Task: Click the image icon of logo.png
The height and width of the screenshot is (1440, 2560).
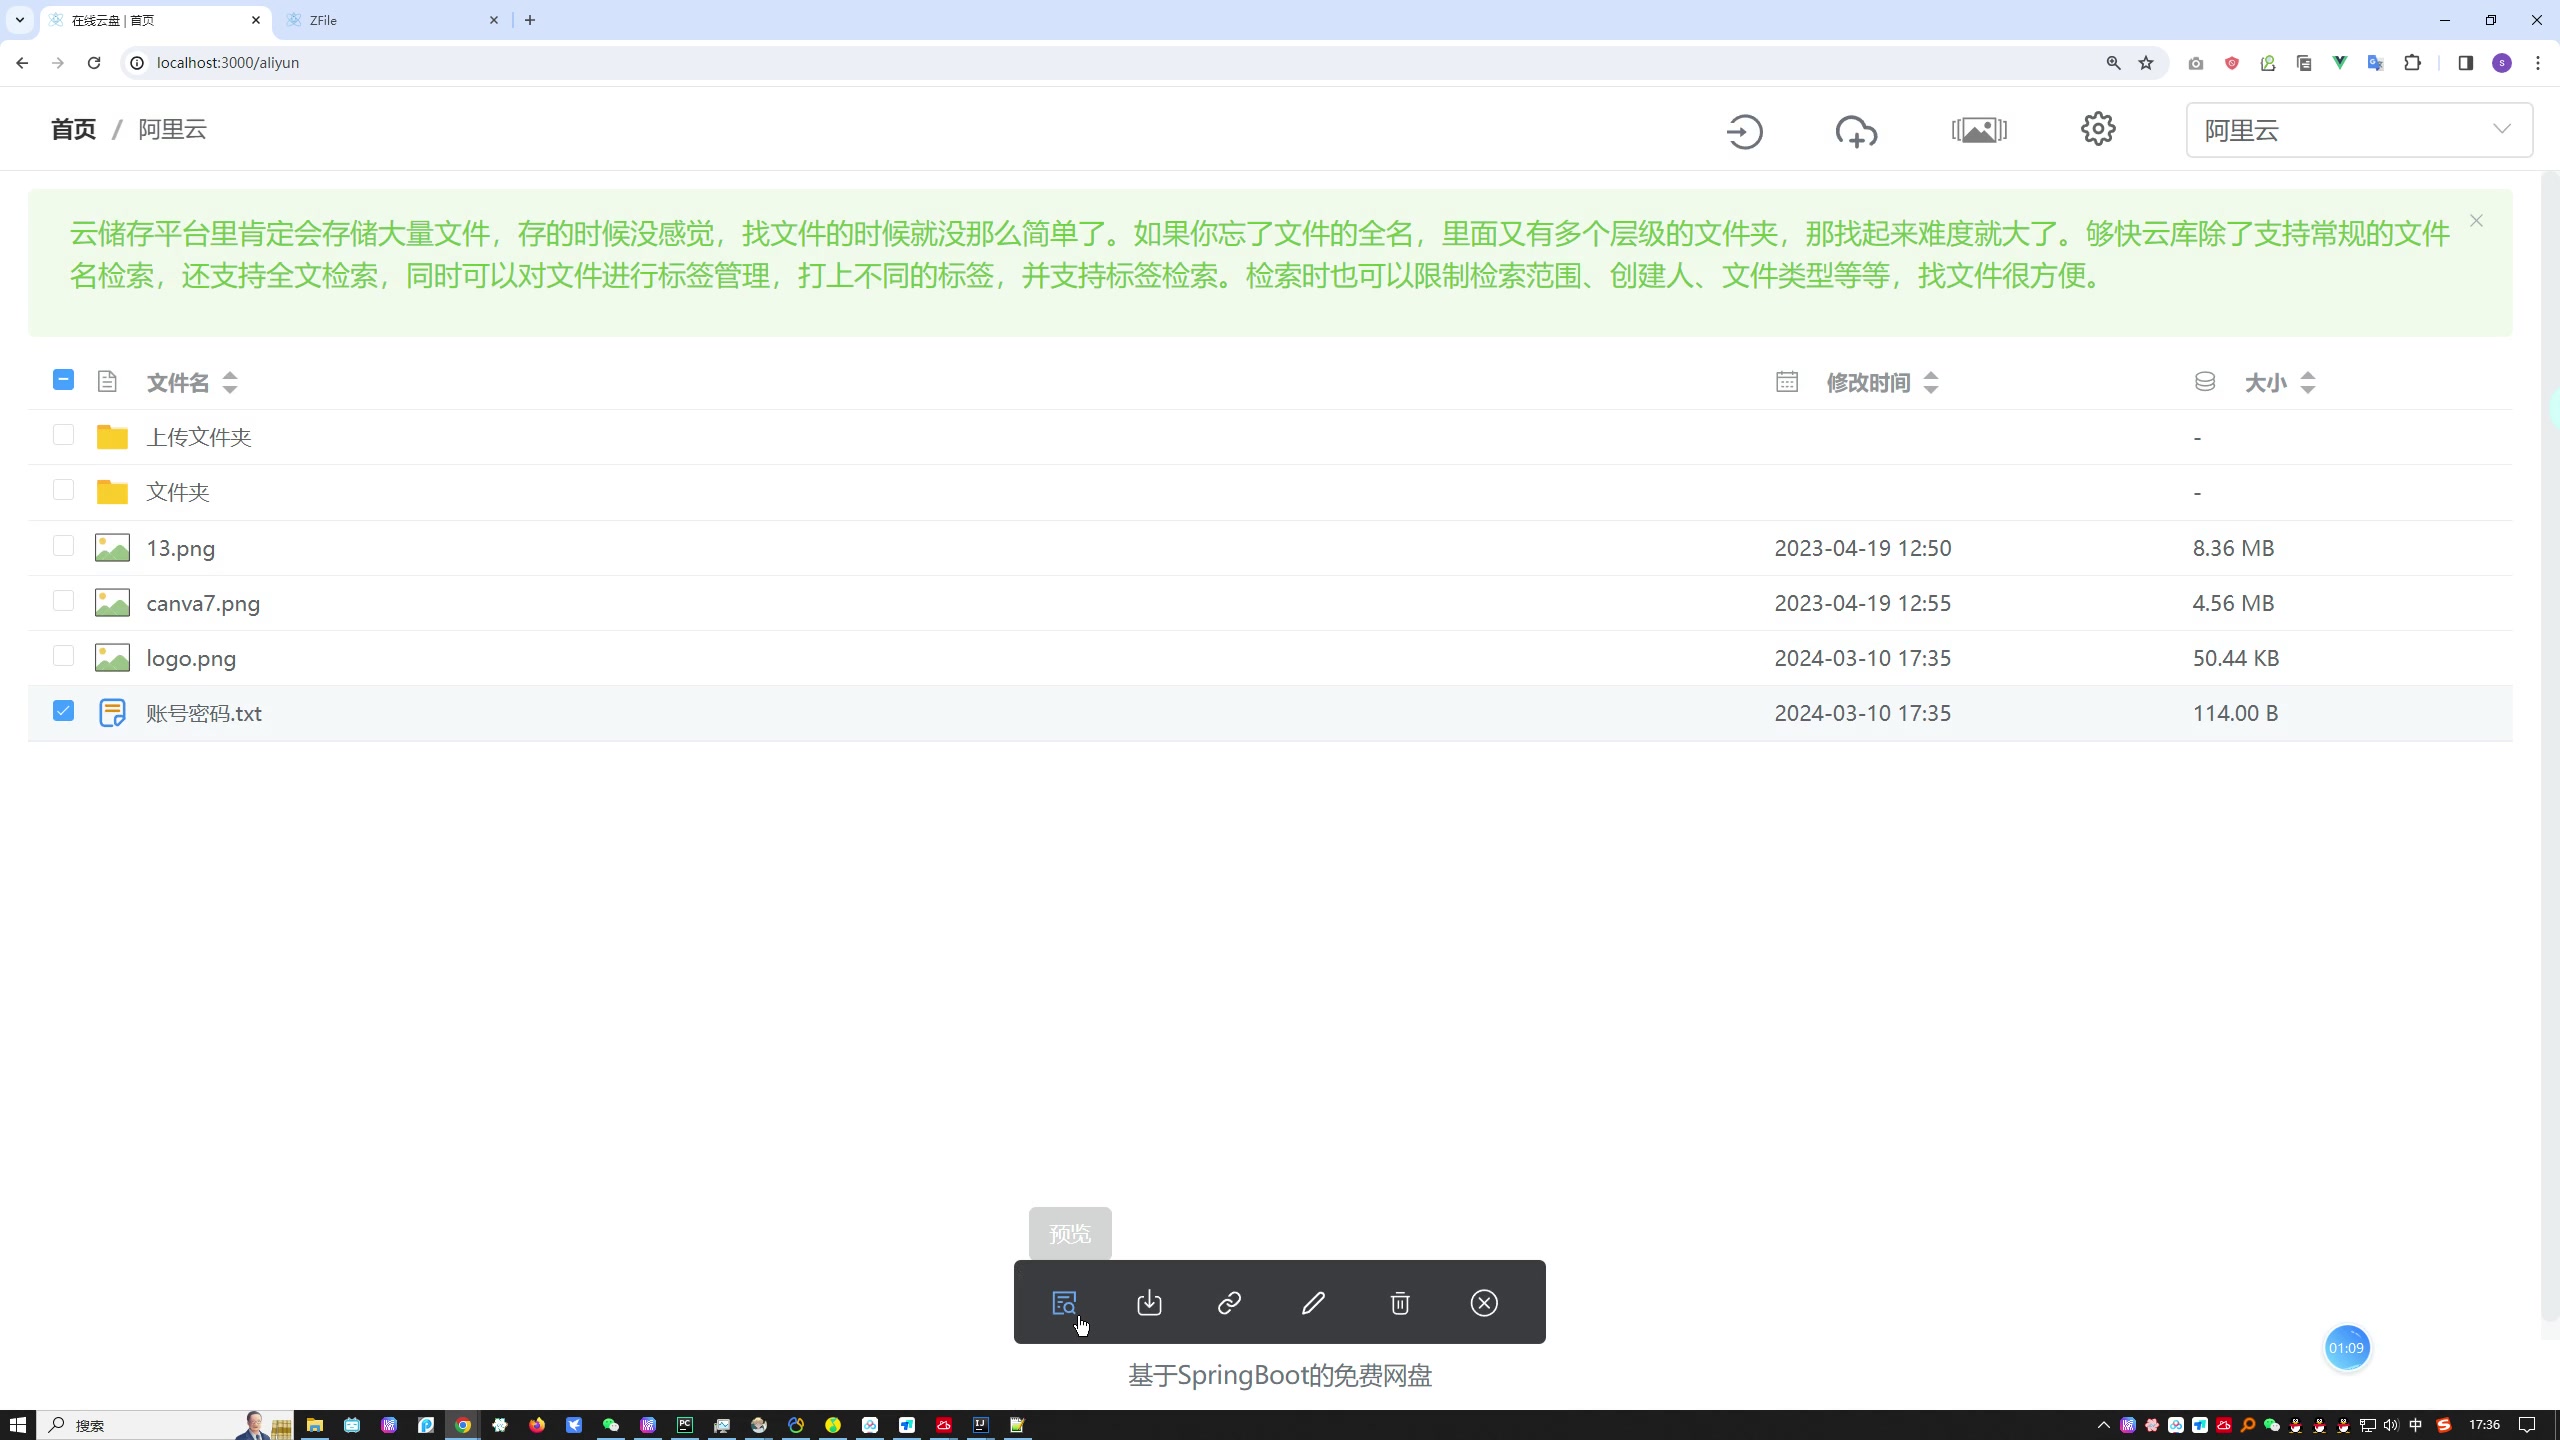Action: point(112,658)
